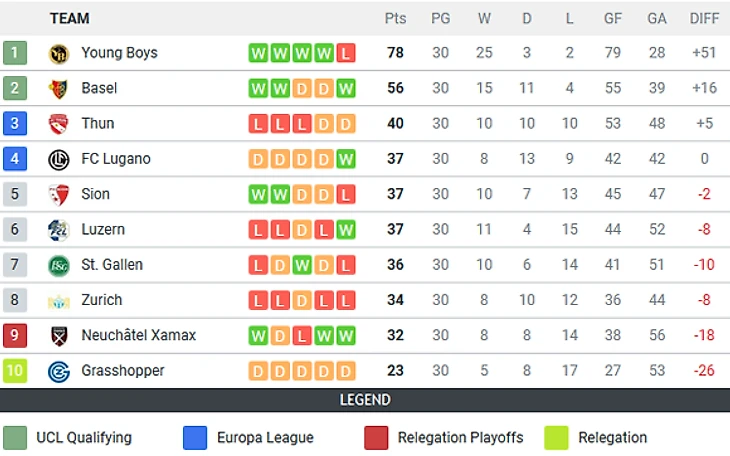Click the GF column header
730x456 pixels.
pos(613,18)
